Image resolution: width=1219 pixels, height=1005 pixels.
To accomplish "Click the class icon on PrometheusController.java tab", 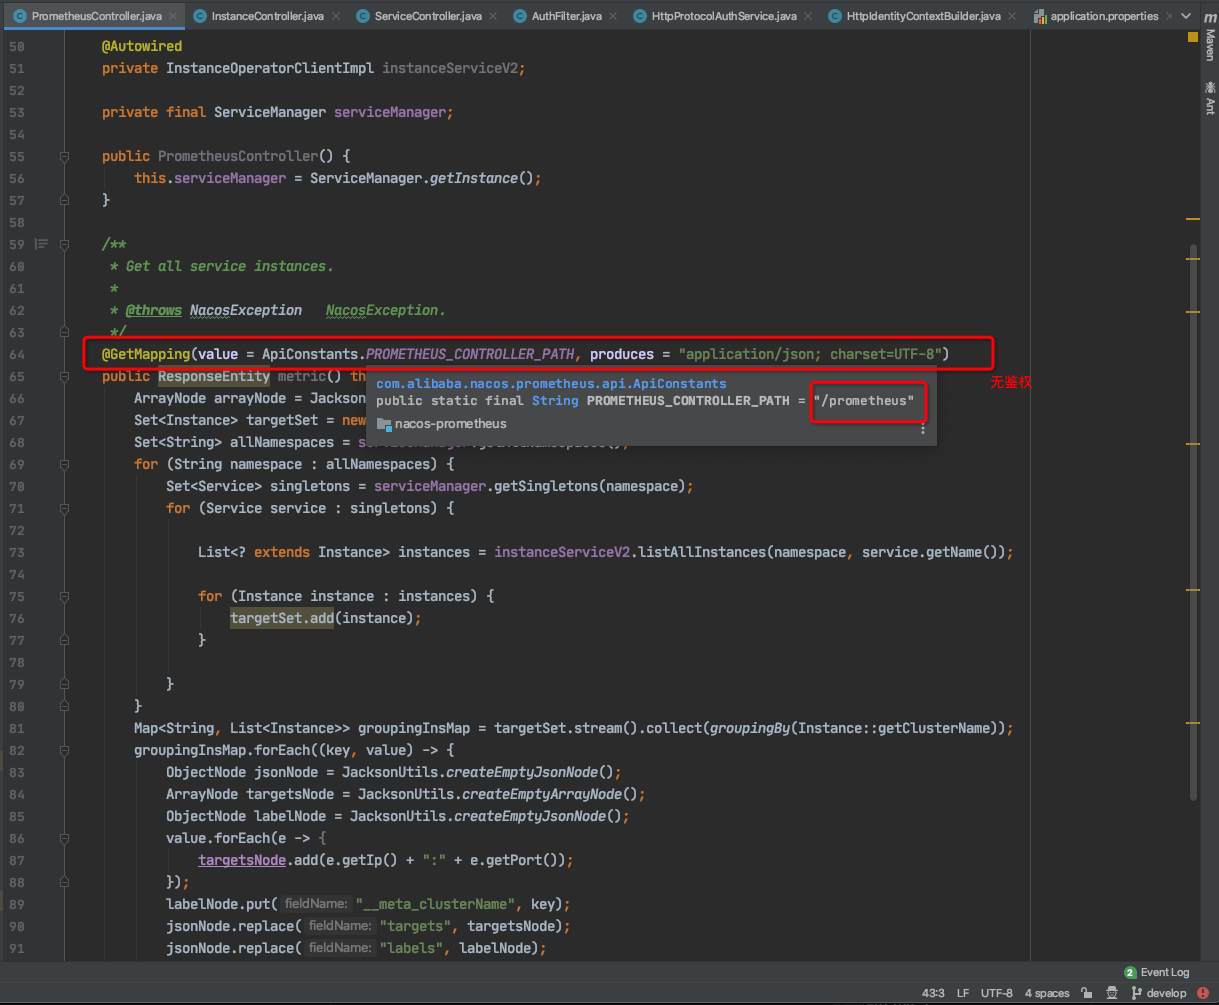I will pyautogui.click(x=20, y=16).
